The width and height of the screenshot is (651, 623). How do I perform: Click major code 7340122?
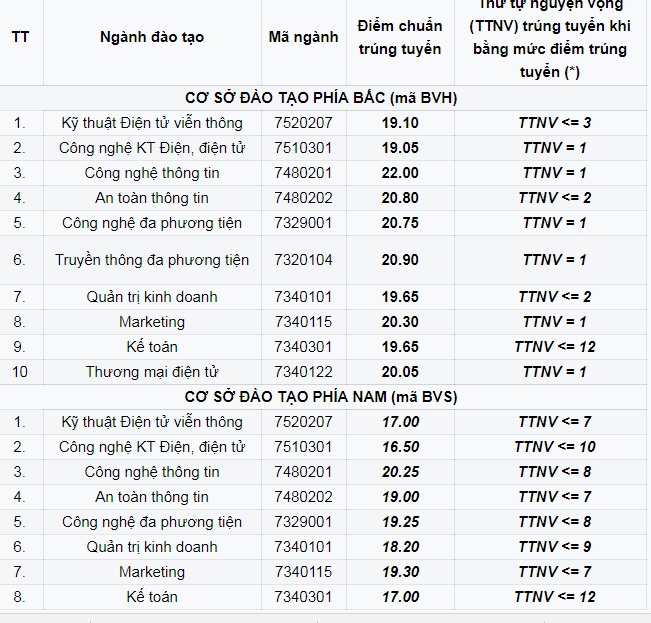click(303, 371)
